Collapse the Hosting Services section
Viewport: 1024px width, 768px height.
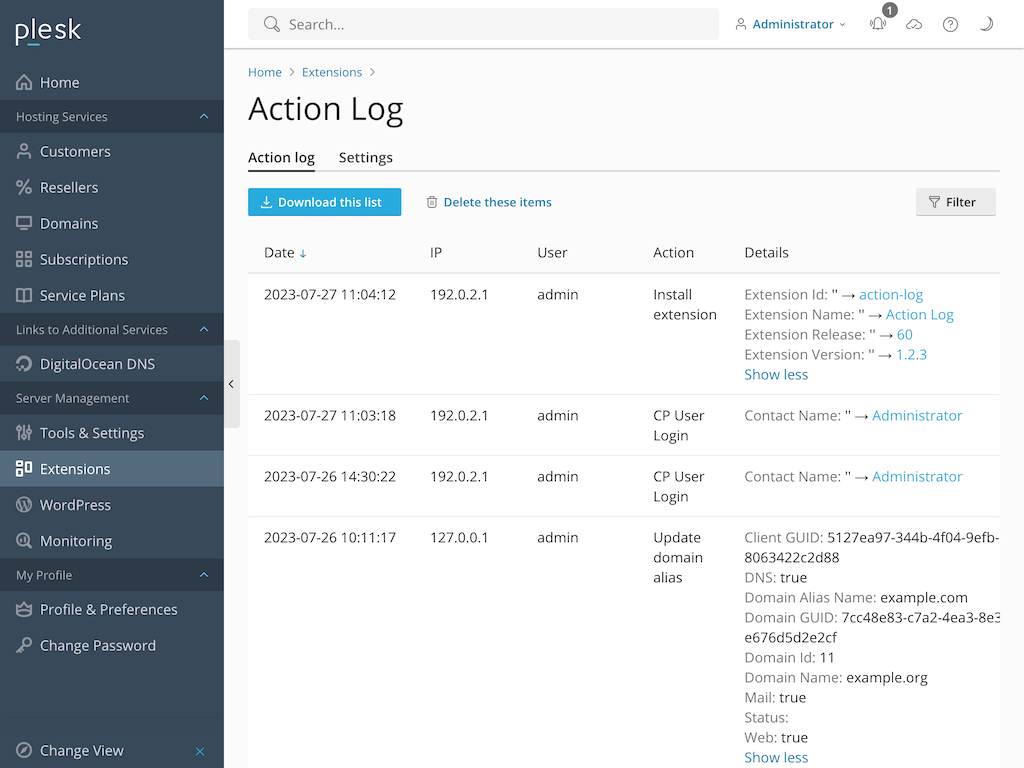(x=204, y=117)
